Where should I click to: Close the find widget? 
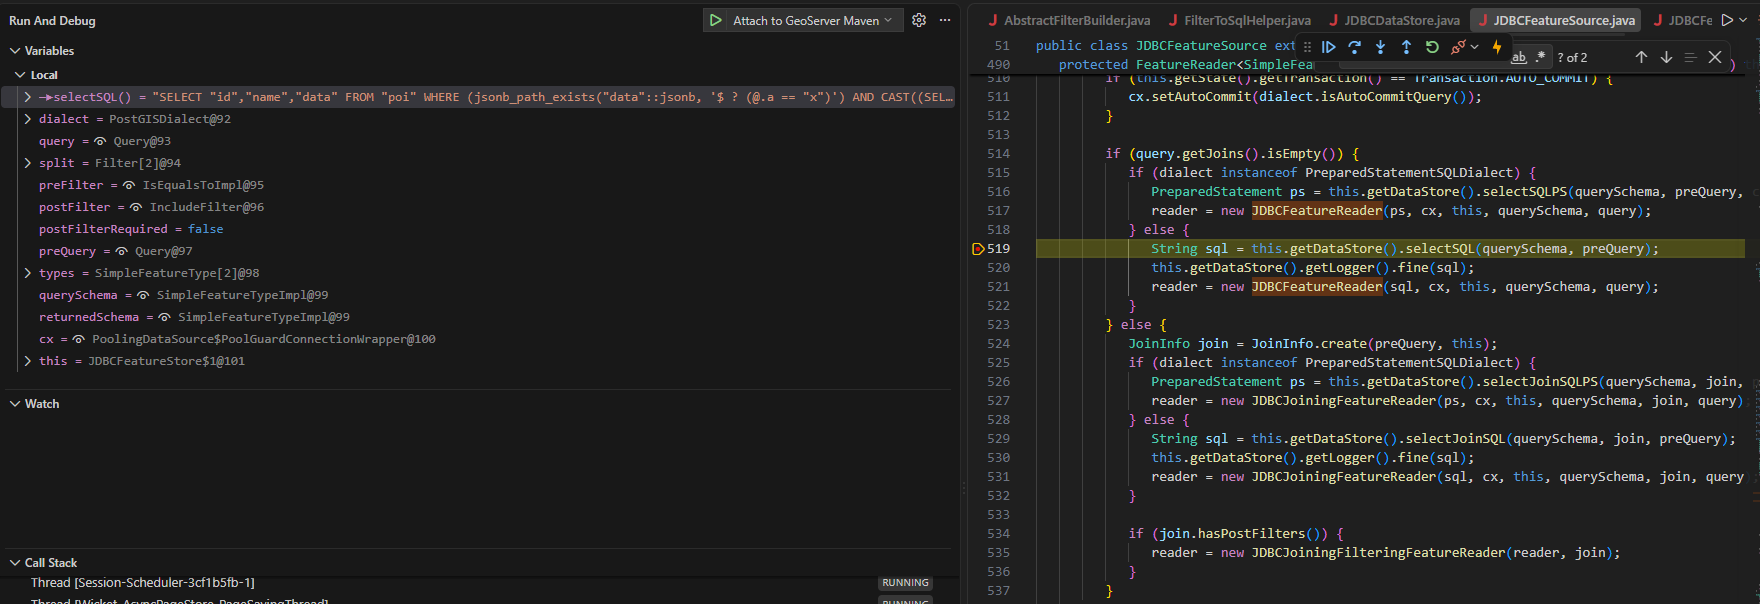(1715, 57)
